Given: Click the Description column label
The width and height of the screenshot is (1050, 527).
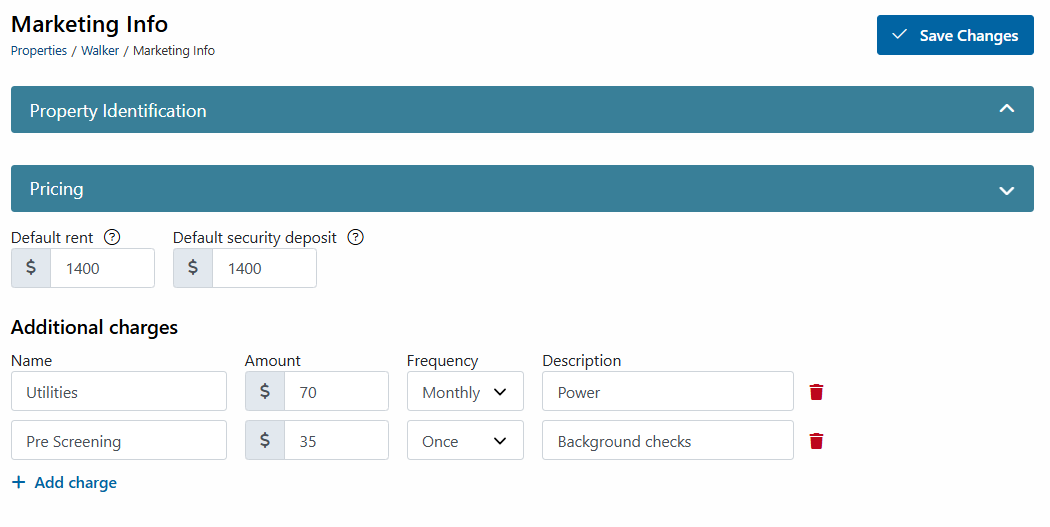Looking at the screenshot, I should click(581, 361).
